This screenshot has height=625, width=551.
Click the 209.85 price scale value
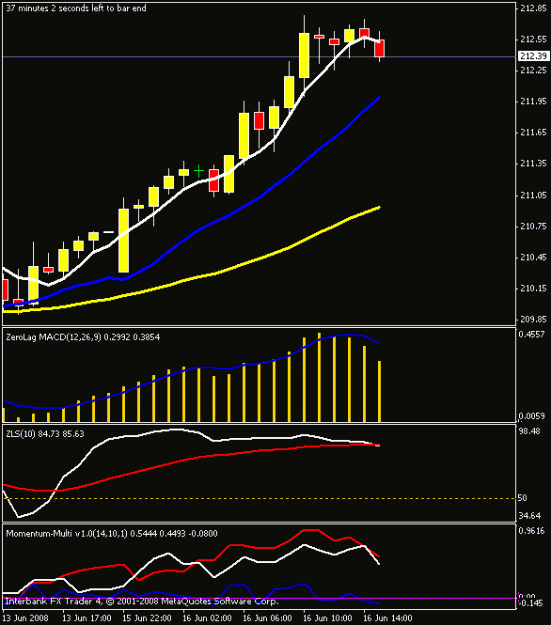click(533, 319)
